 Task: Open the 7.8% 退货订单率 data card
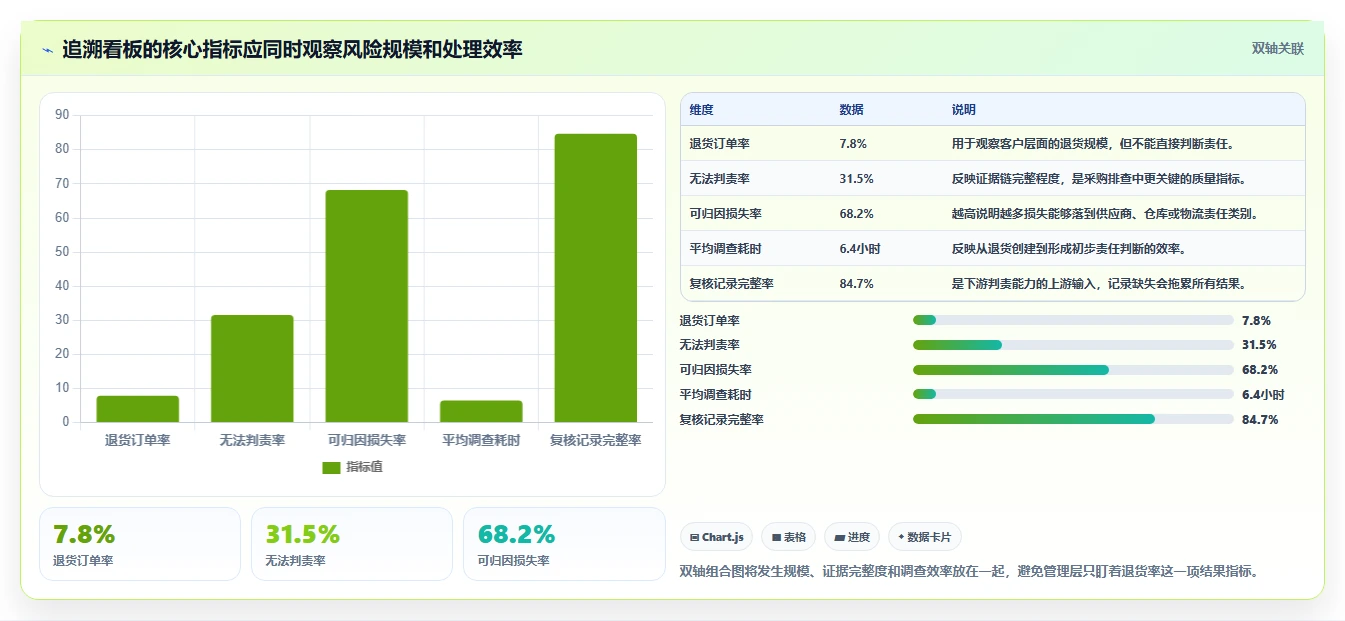pyautogui.click(x=140, y=544)
